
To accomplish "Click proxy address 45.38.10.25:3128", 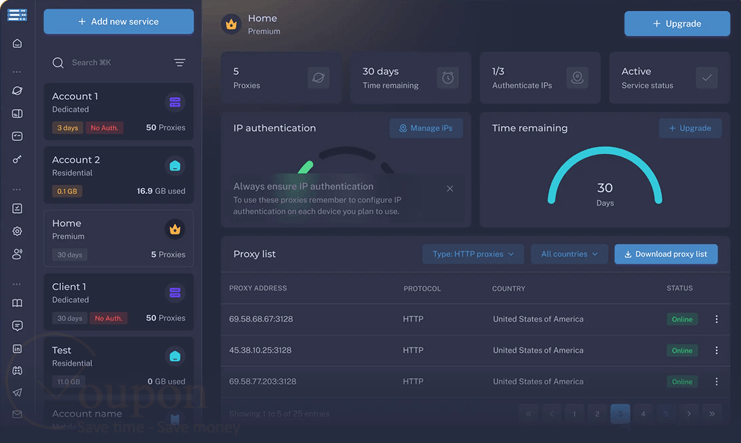I will pos(260,350).
